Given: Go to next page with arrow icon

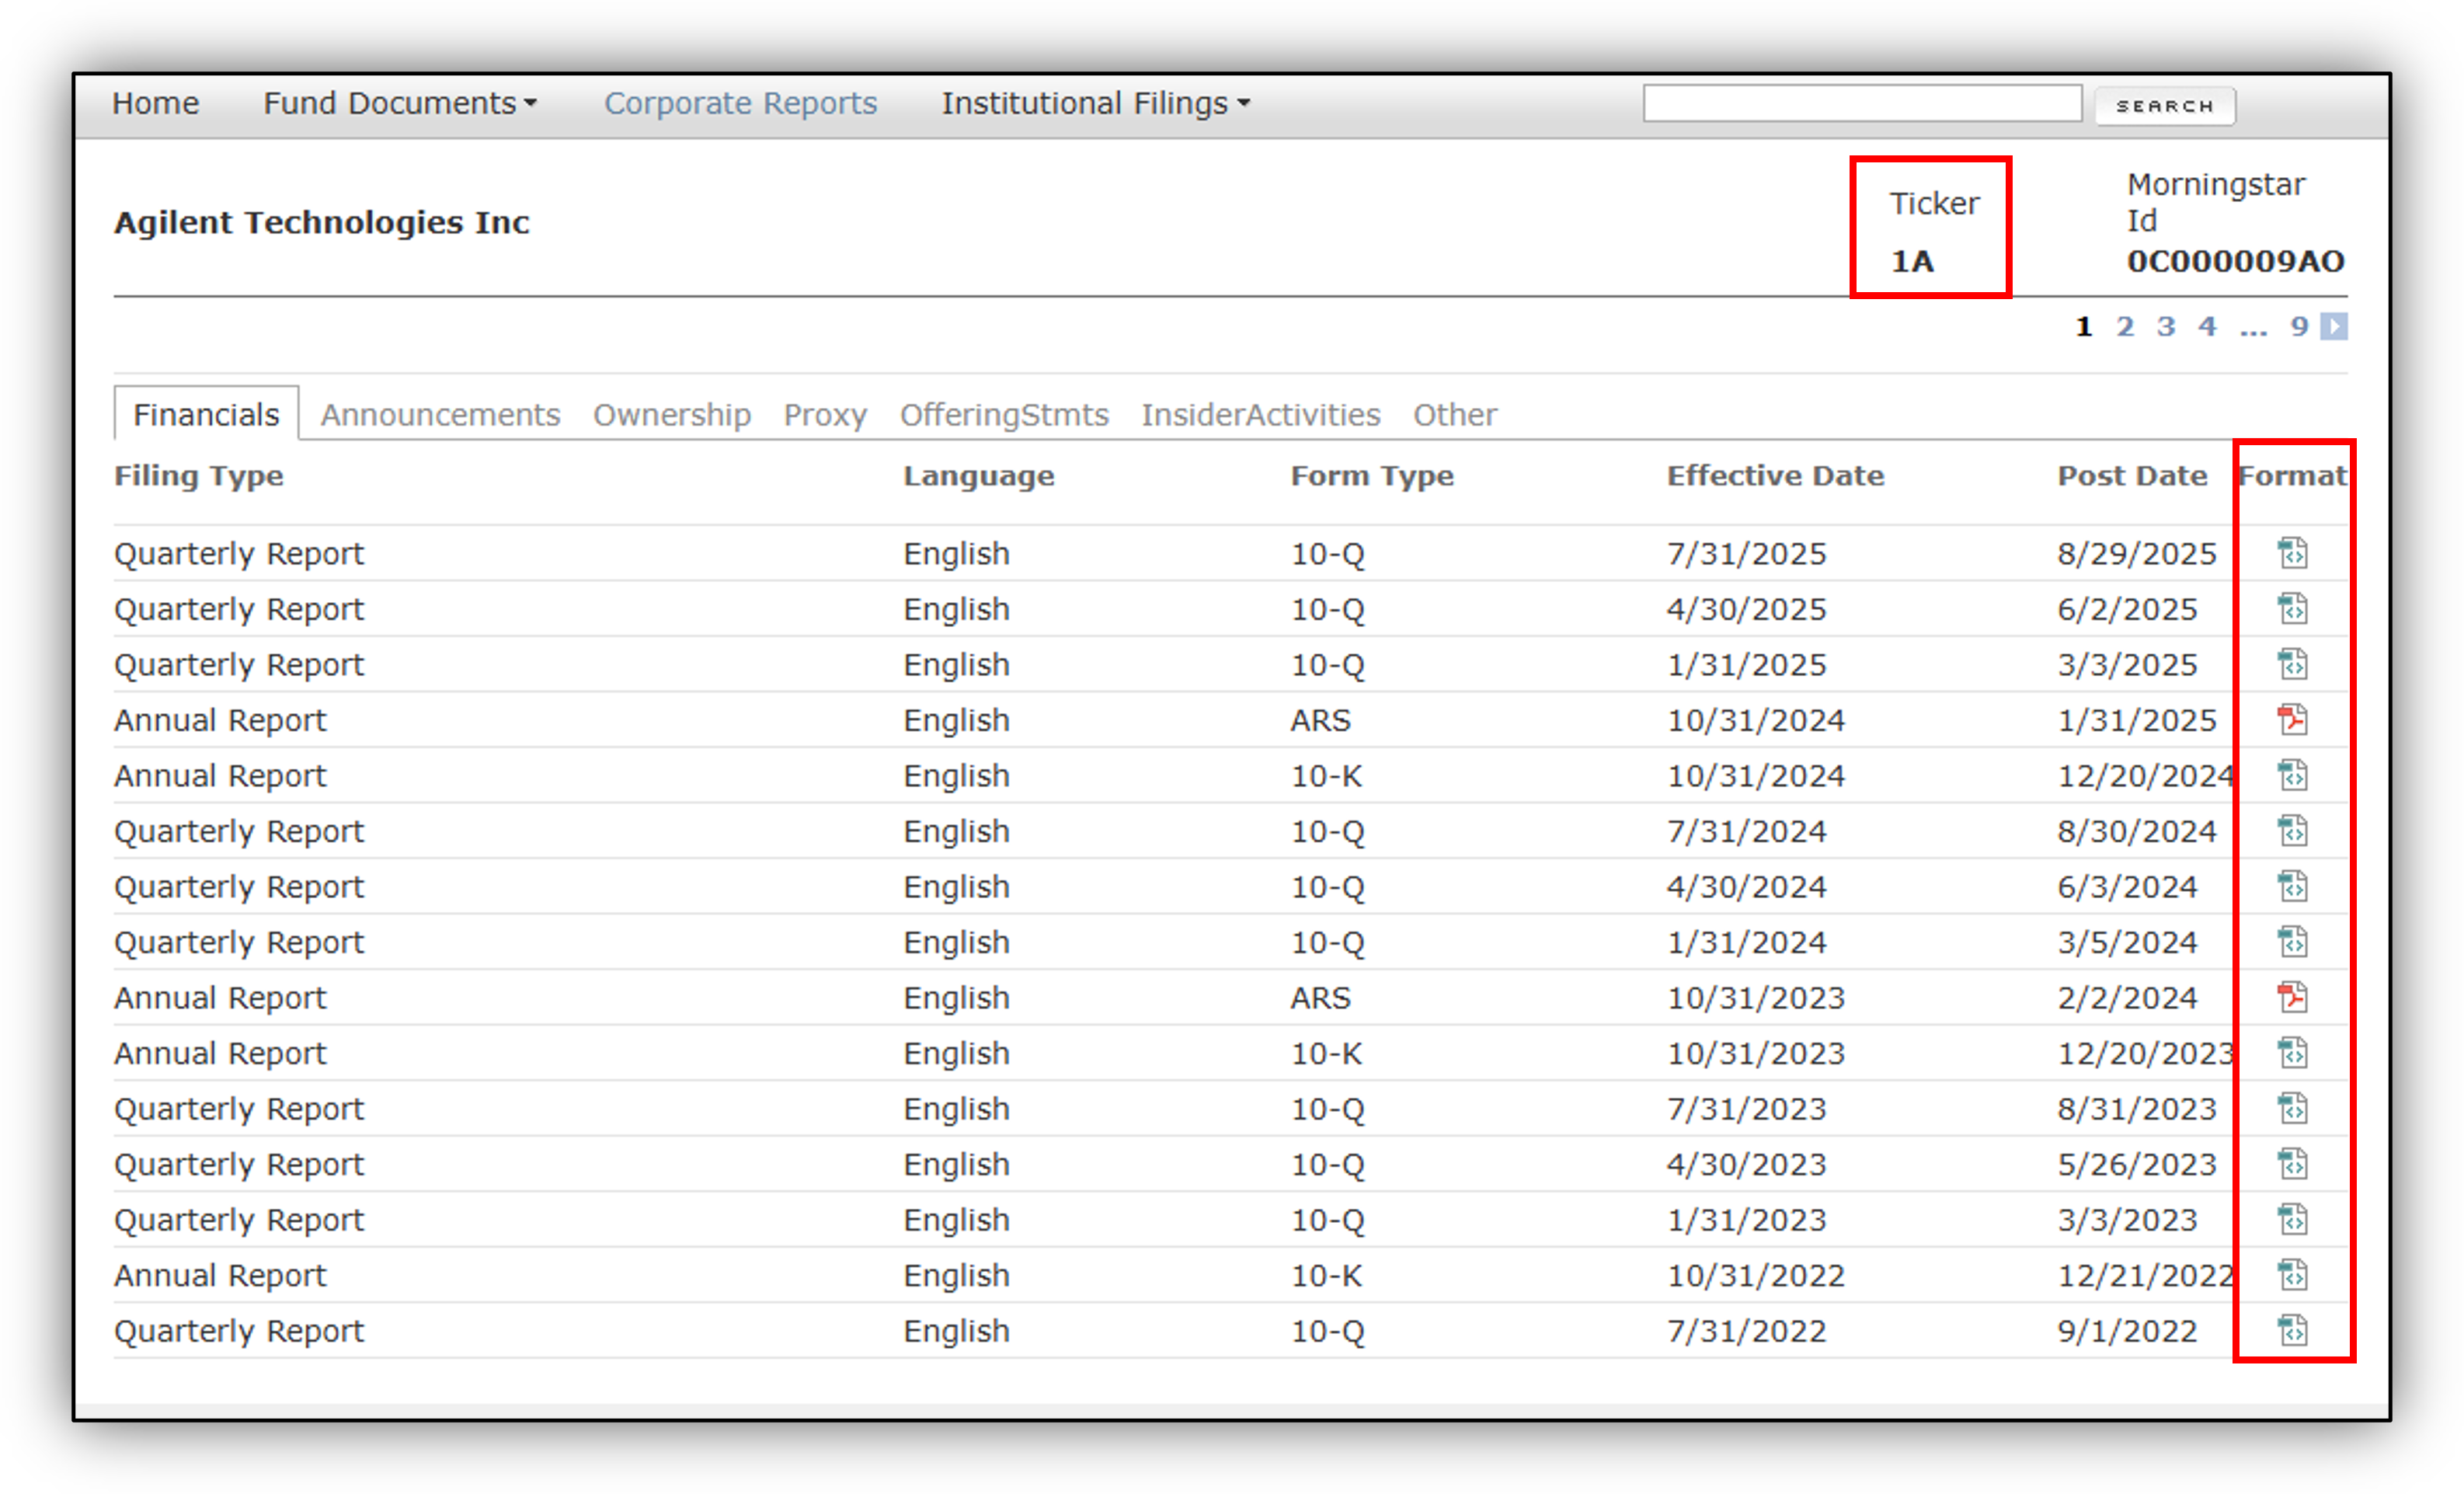Looking at the screenshot, I should pos(2334,326).
